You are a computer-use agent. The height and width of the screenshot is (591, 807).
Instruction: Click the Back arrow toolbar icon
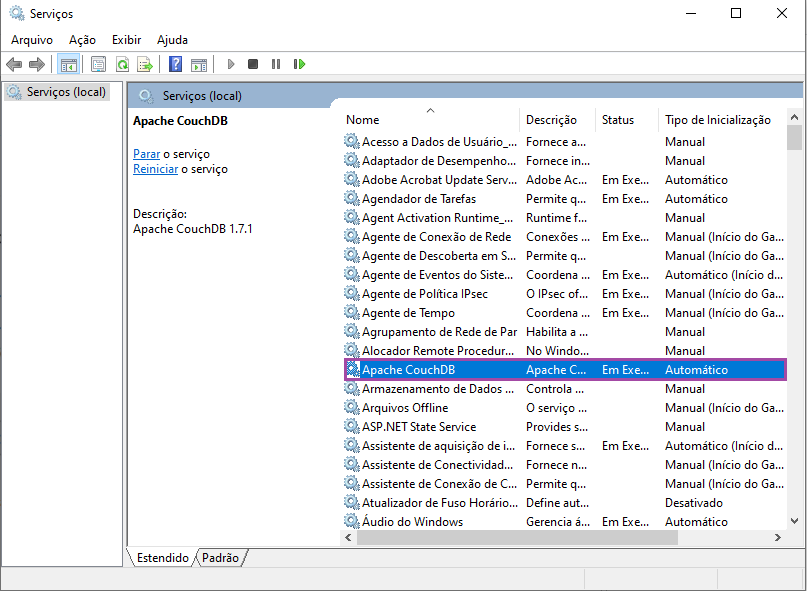coord(14,64)
